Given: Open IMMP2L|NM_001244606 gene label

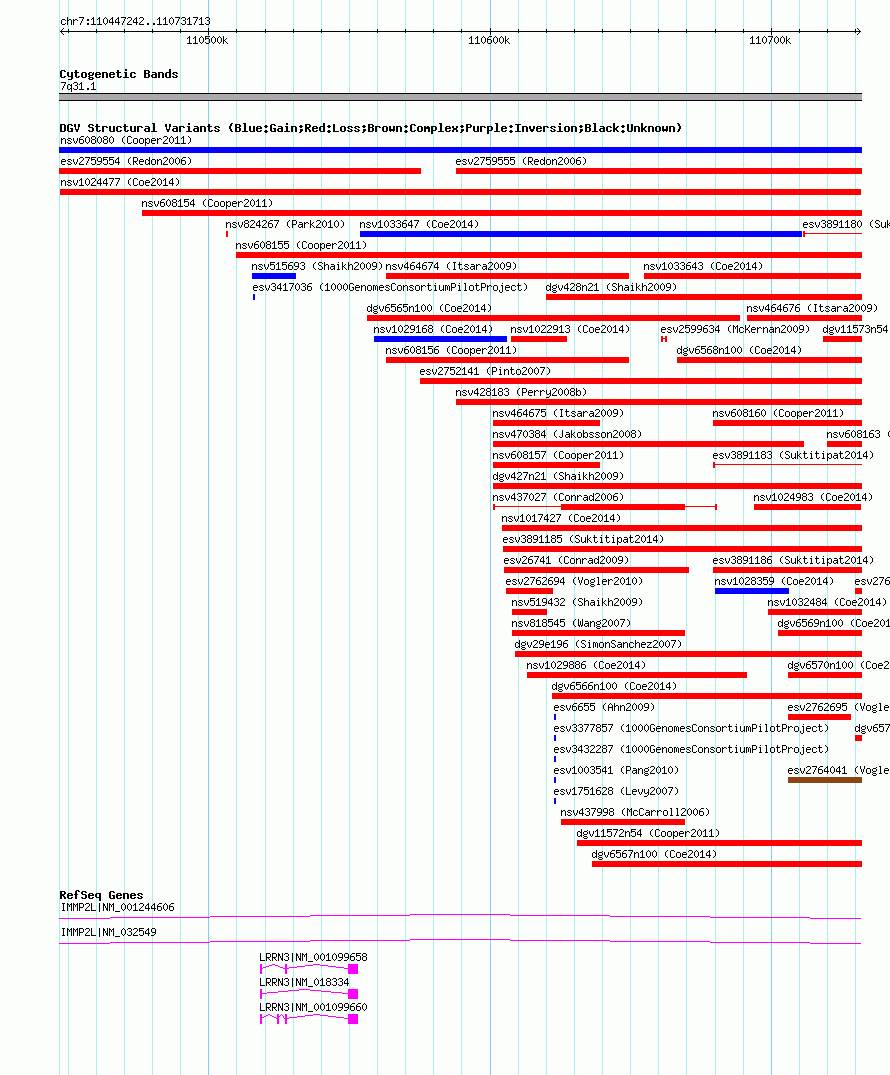Looking at the screenshot, I should point(117,908).
